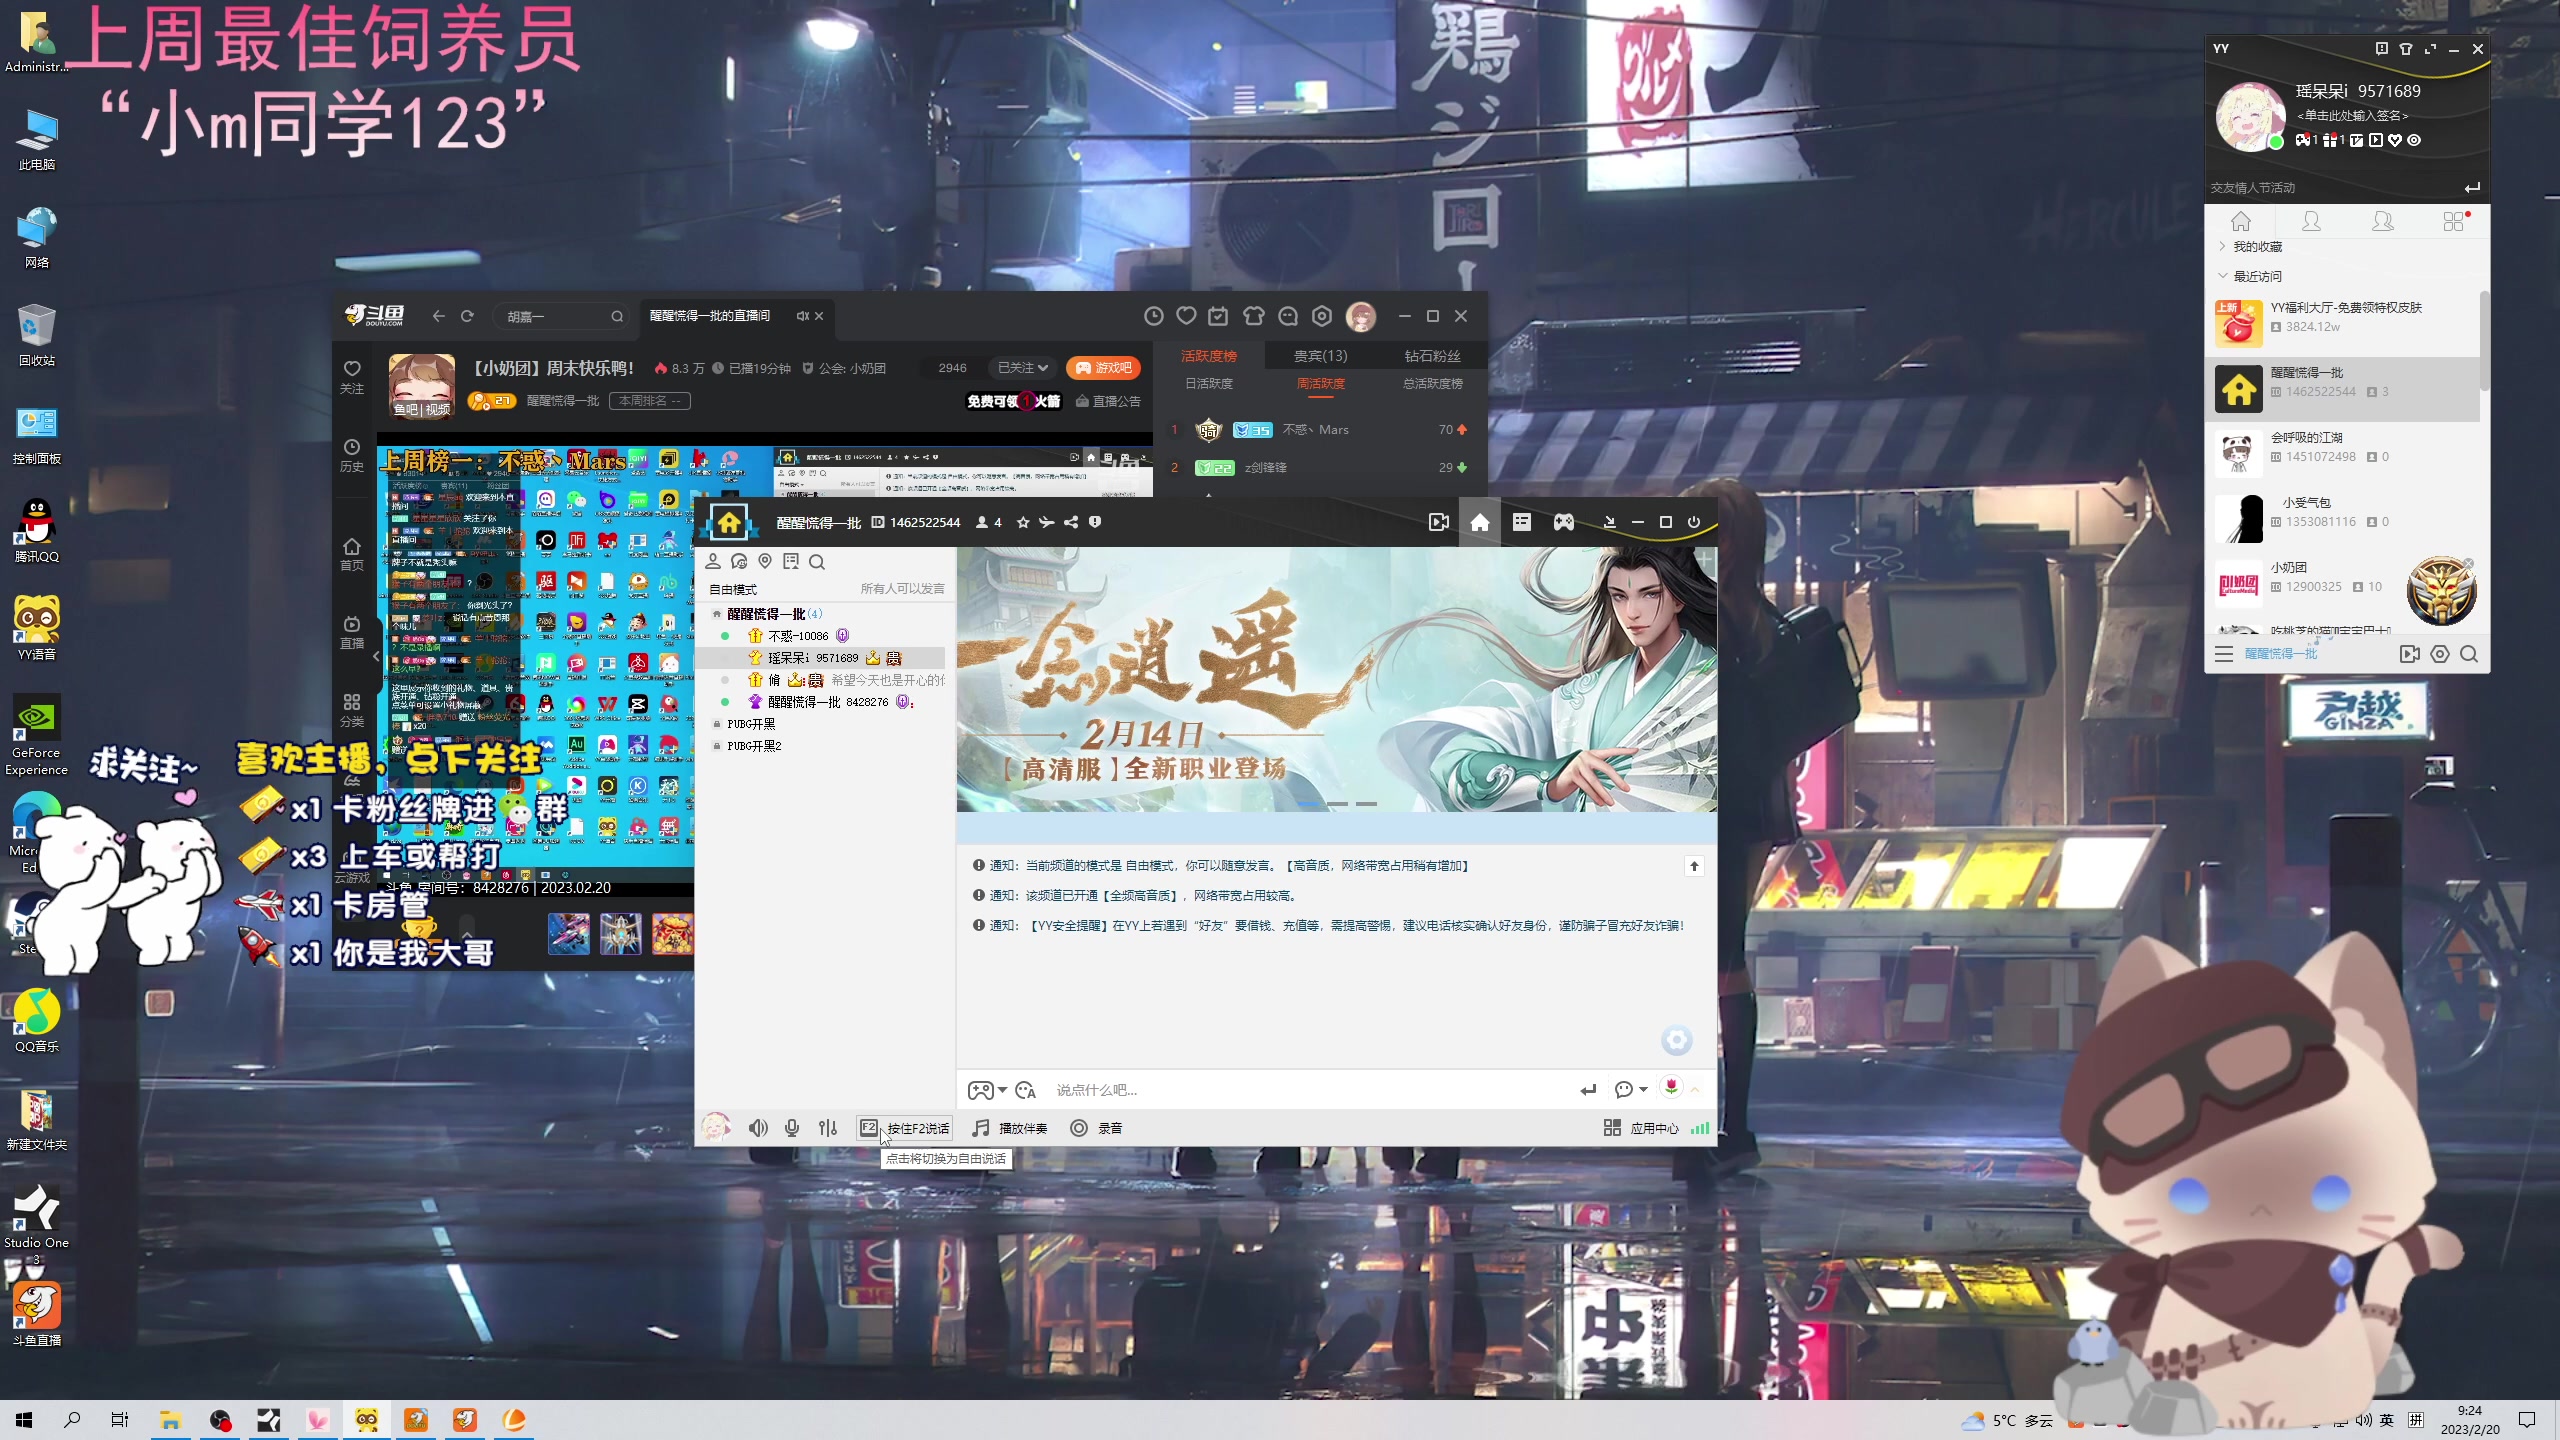The height and width of the screenshot is (1440, 2560).
Task: Mute the Douyu stream tab sound icon
Action: (x=802, y=316)
